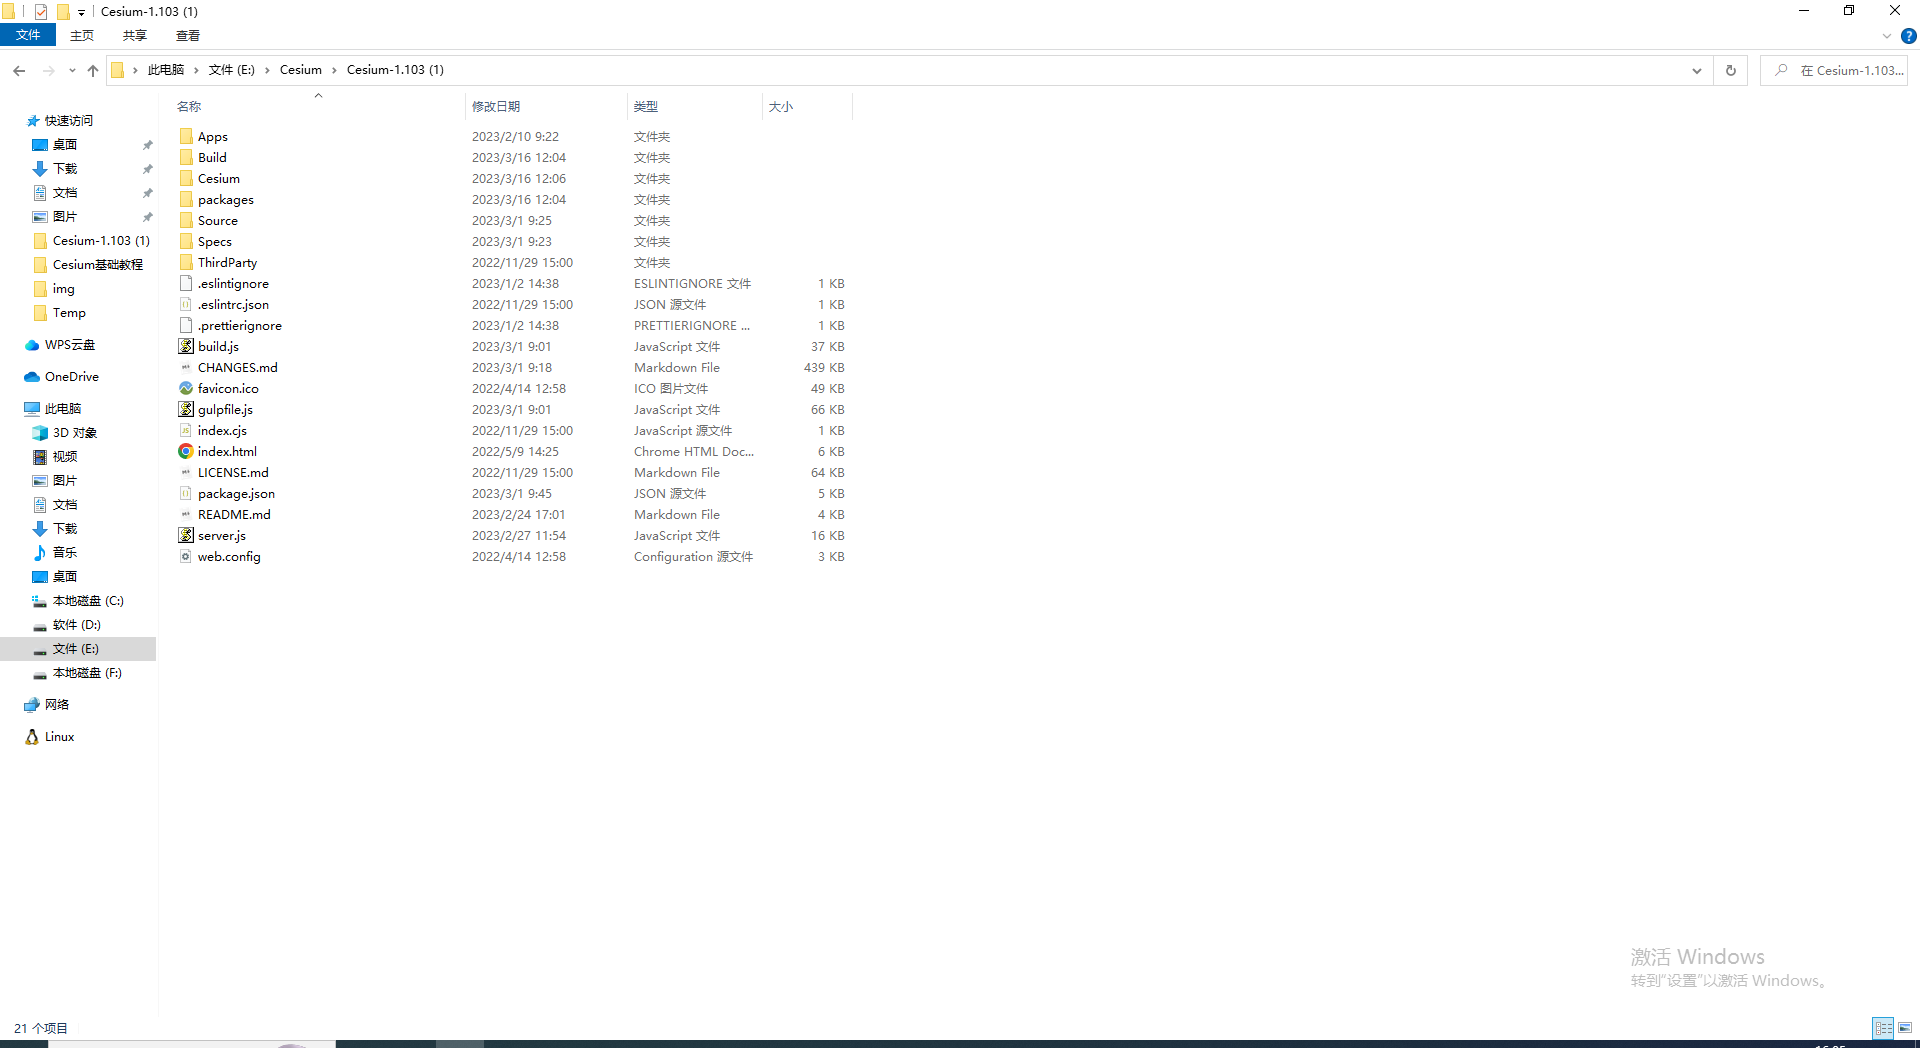Screen dimensions: 1920x1048
Task: Go up one folder level
Action: click(93, 71)
